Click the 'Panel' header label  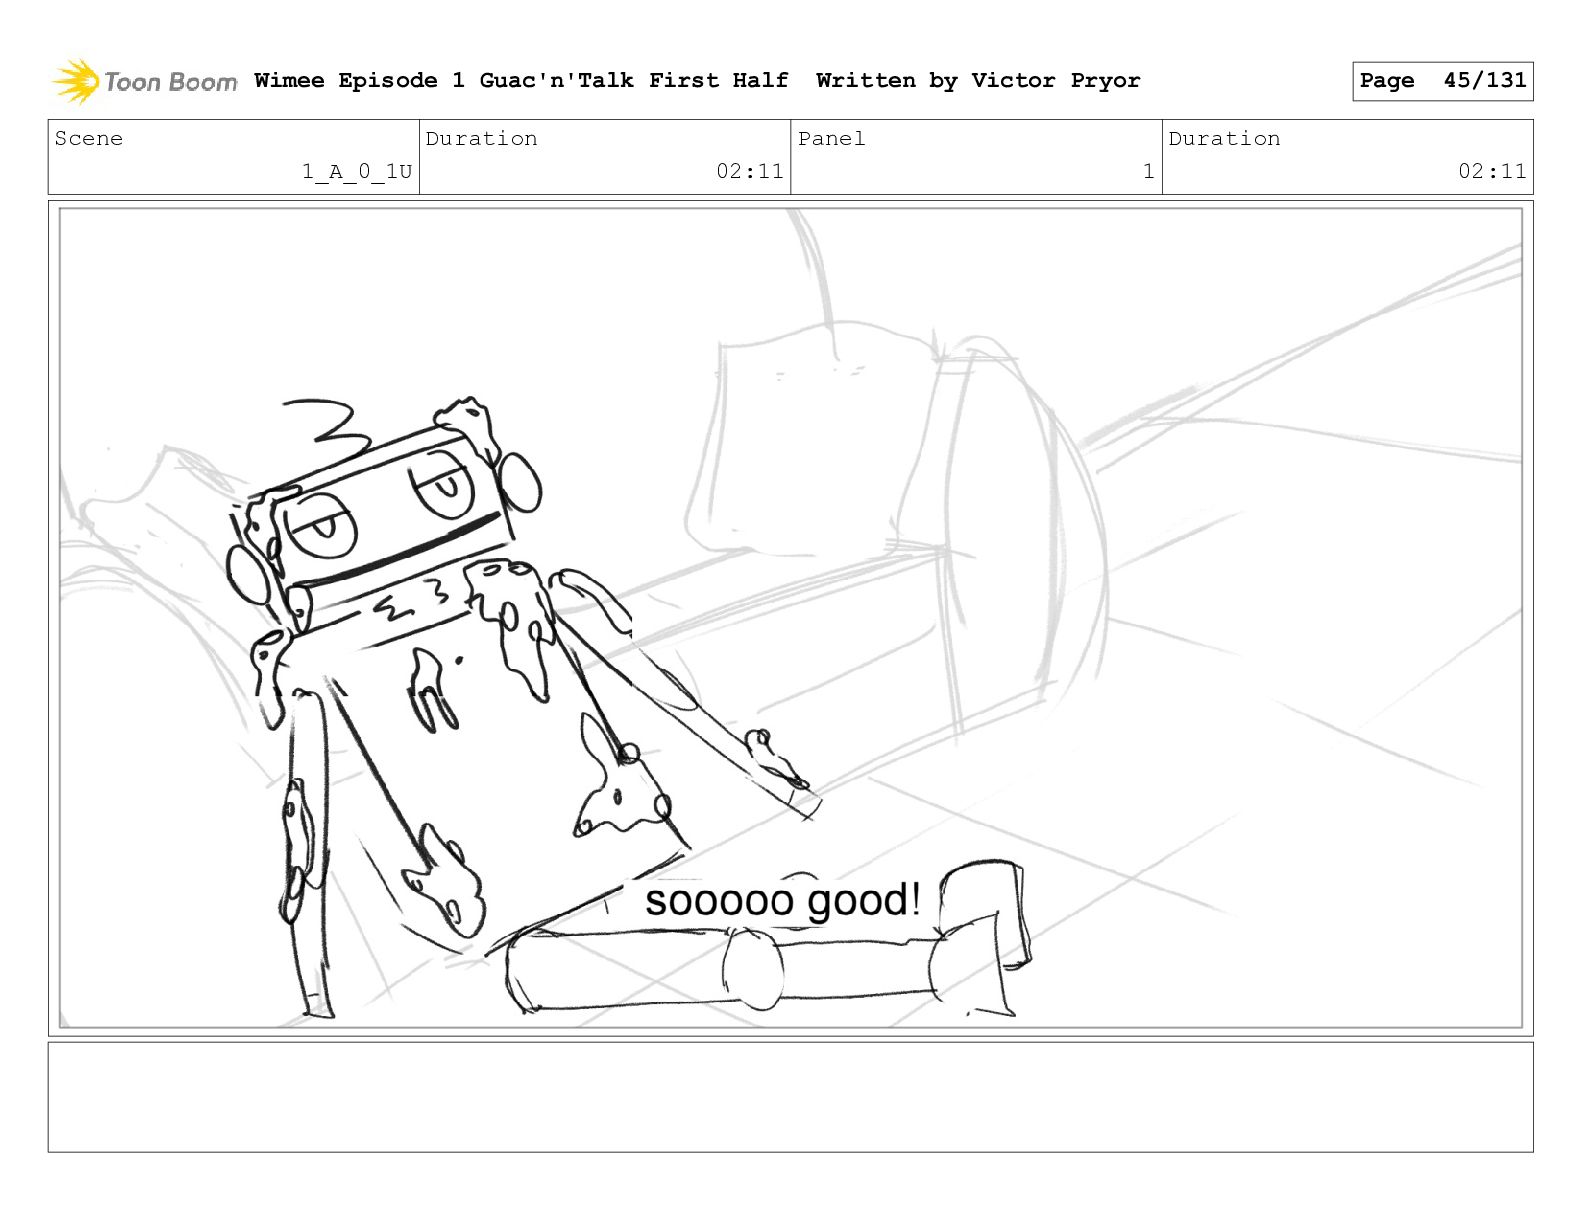pyautogui.click(x=831, y=139)
